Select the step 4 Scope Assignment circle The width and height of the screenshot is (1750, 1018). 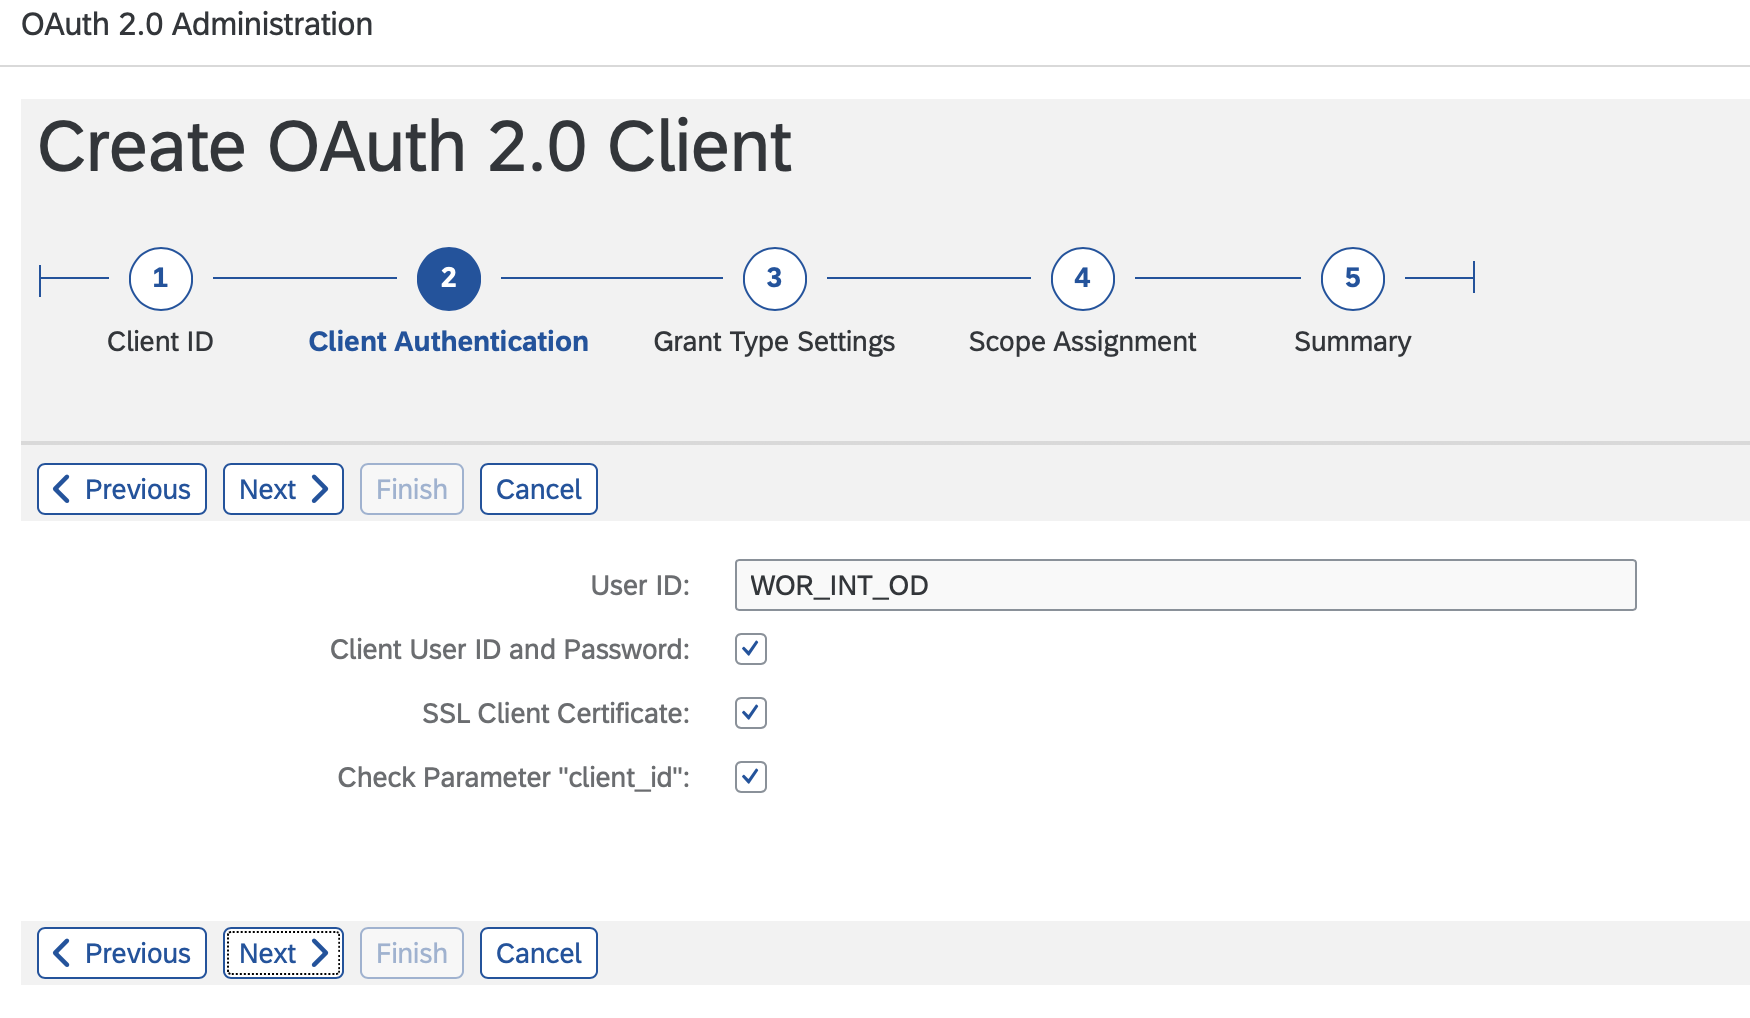[1082, 279]
